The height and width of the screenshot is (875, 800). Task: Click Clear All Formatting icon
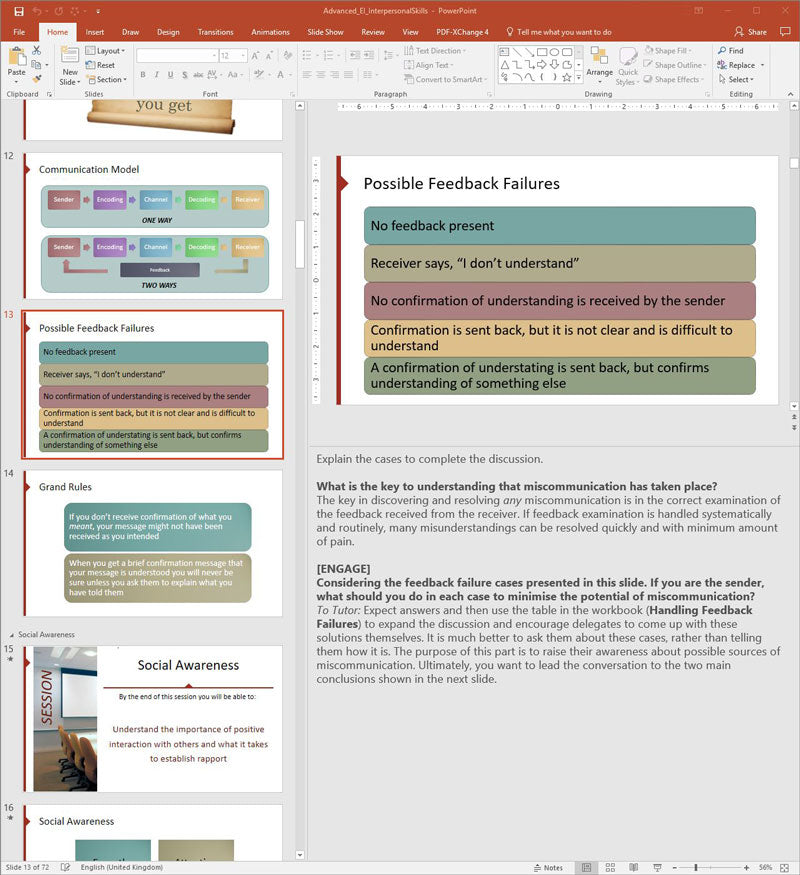(288, 56)
